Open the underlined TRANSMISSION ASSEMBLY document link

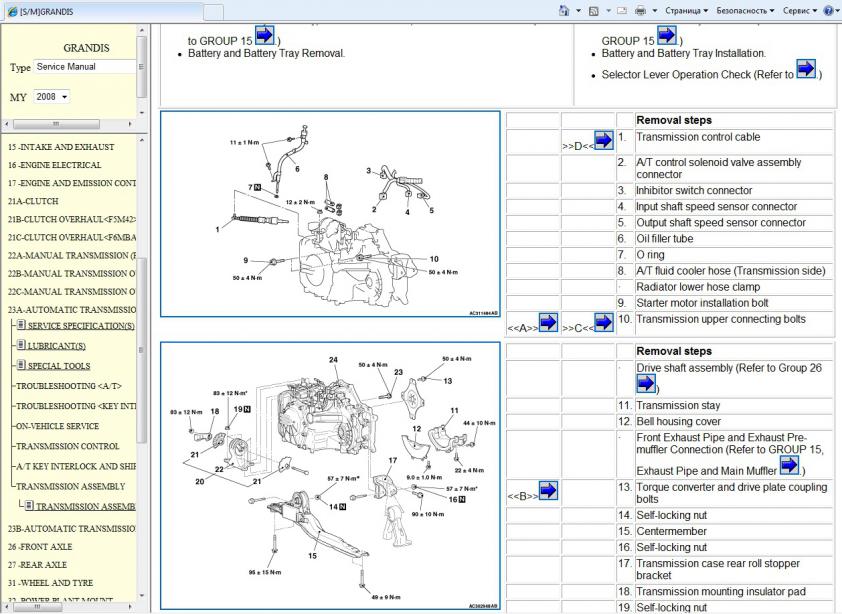point(85,506)
